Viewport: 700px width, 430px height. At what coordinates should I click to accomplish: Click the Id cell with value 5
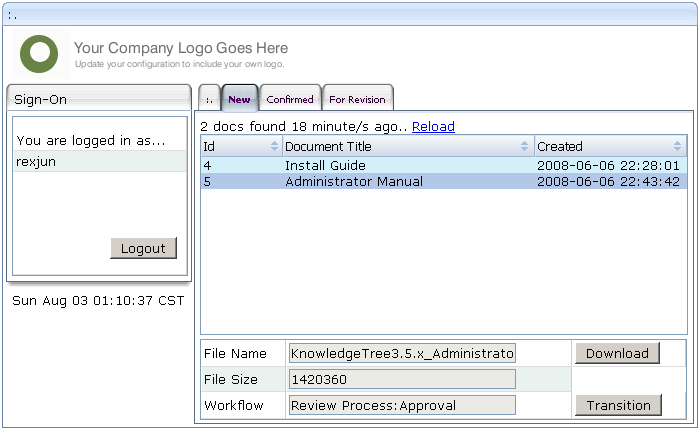point(207,182)
